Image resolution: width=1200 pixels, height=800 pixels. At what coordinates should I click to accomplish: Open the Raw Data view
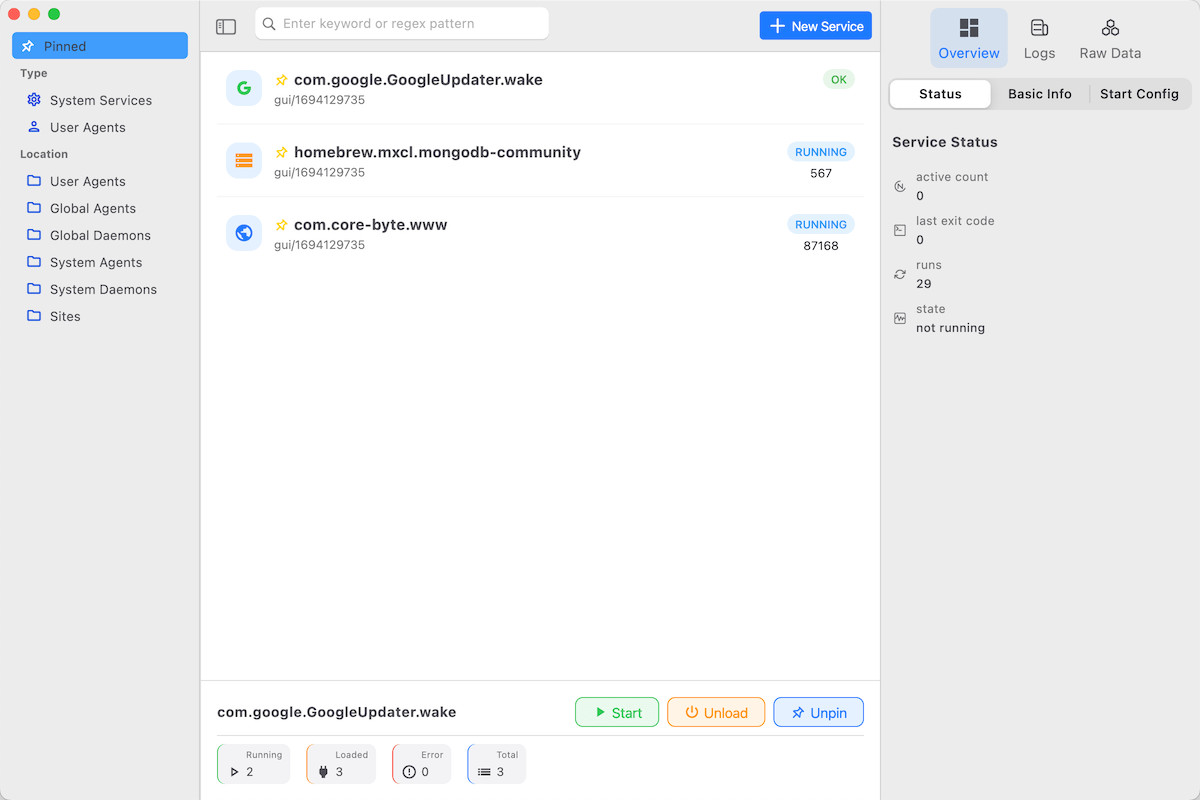coord(1110,39)
